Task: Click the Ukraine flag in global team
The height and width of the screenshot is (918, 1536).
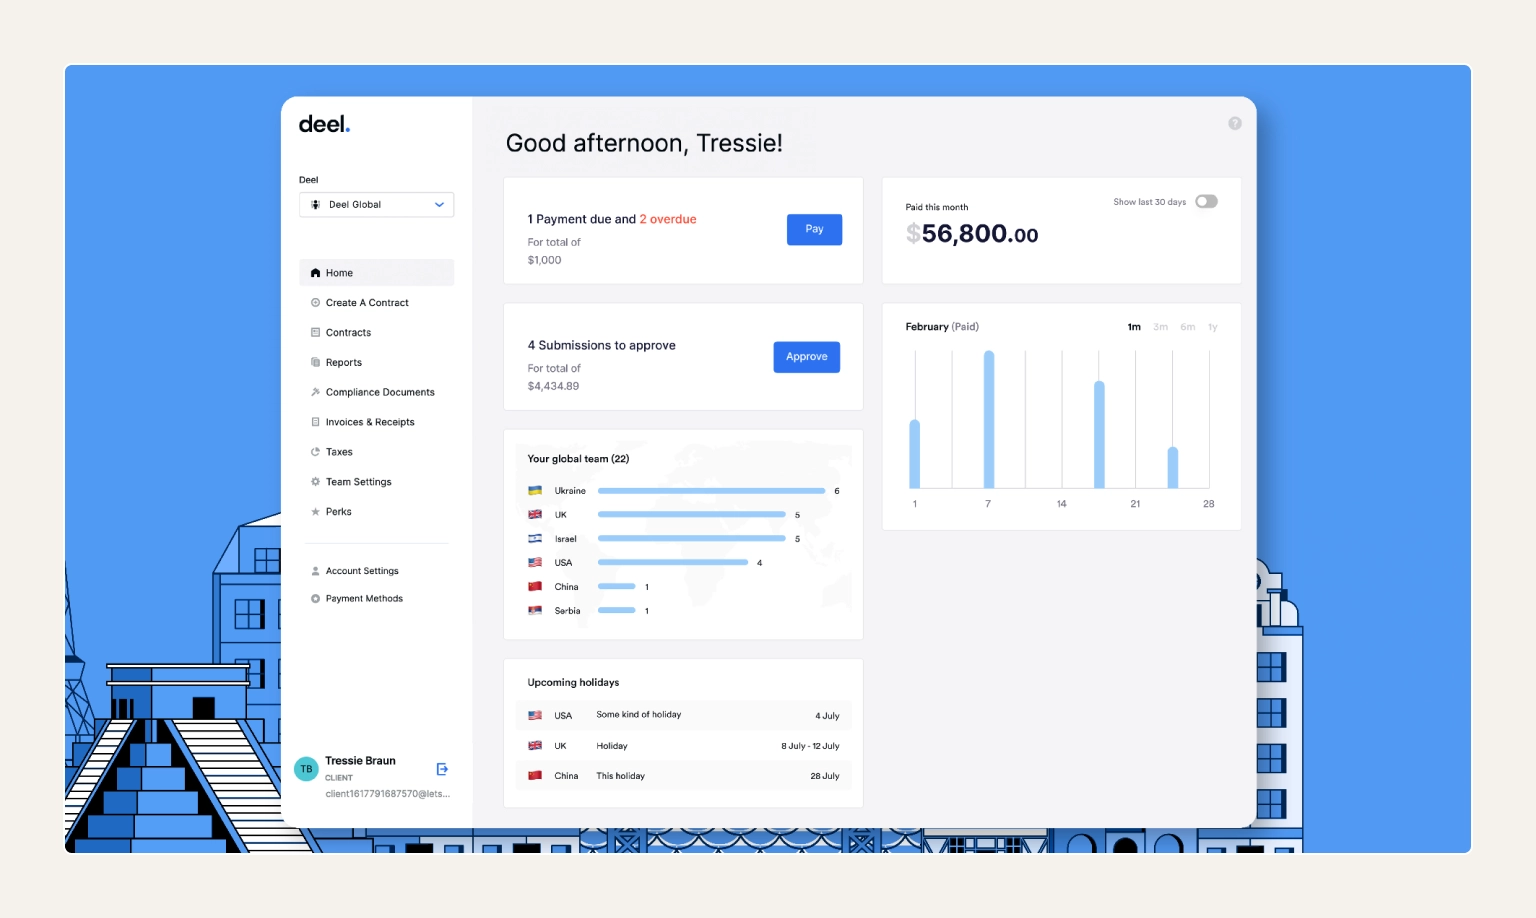Action: 535,491
